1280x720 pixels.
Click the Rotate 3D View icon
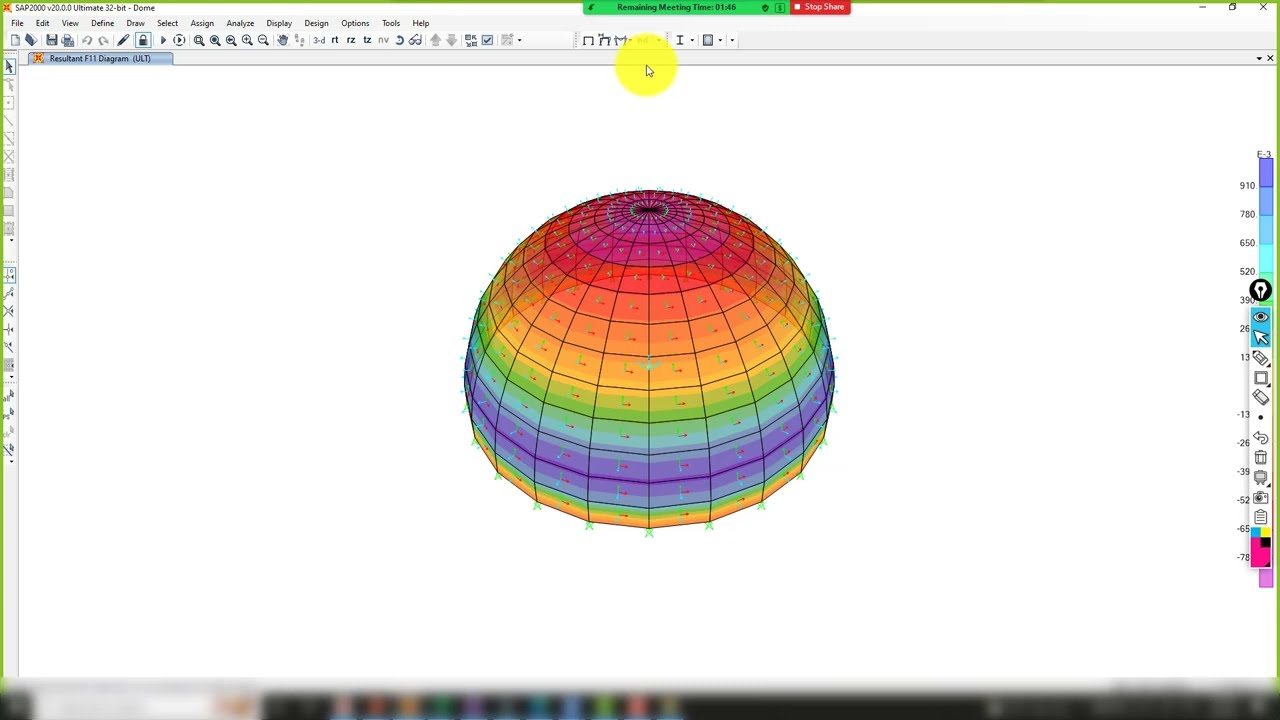[x=399, y=40]
